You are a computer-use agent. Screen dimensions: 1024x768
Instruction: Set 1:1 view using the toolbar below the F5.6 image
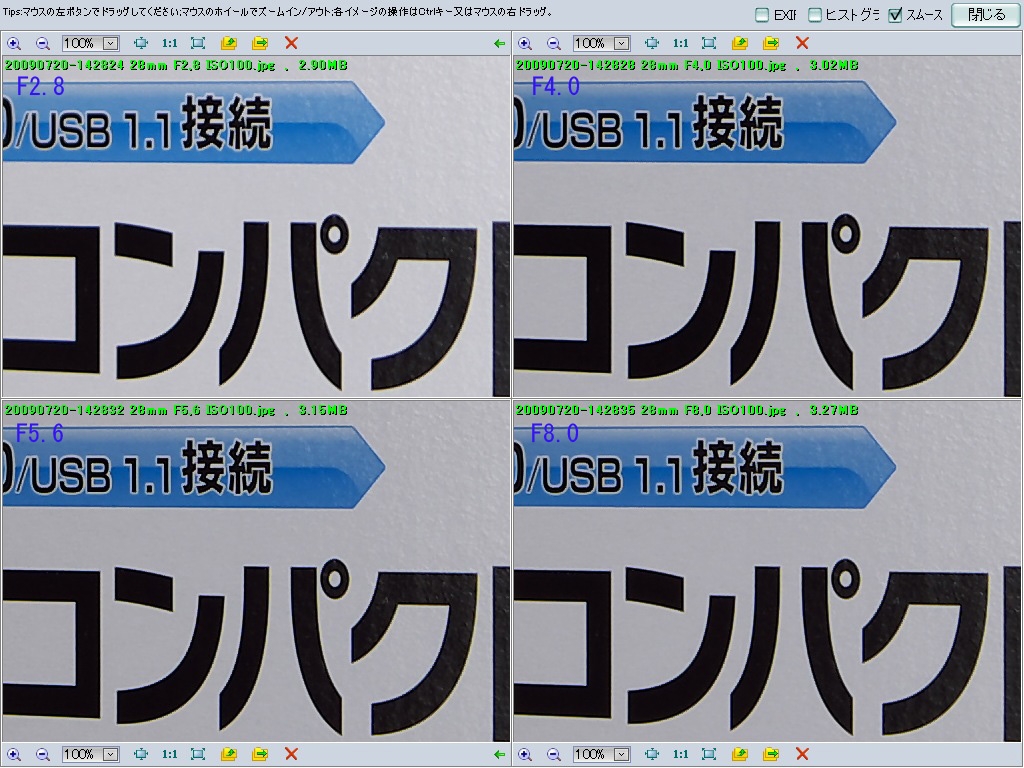(170, 754)
